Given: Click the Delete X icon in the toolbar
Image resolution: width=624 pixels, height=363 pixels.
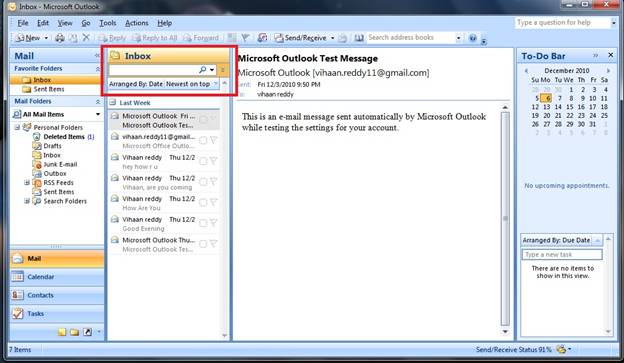Looking at the screenshot, I should pyautogui.click(x=86, y=38).
